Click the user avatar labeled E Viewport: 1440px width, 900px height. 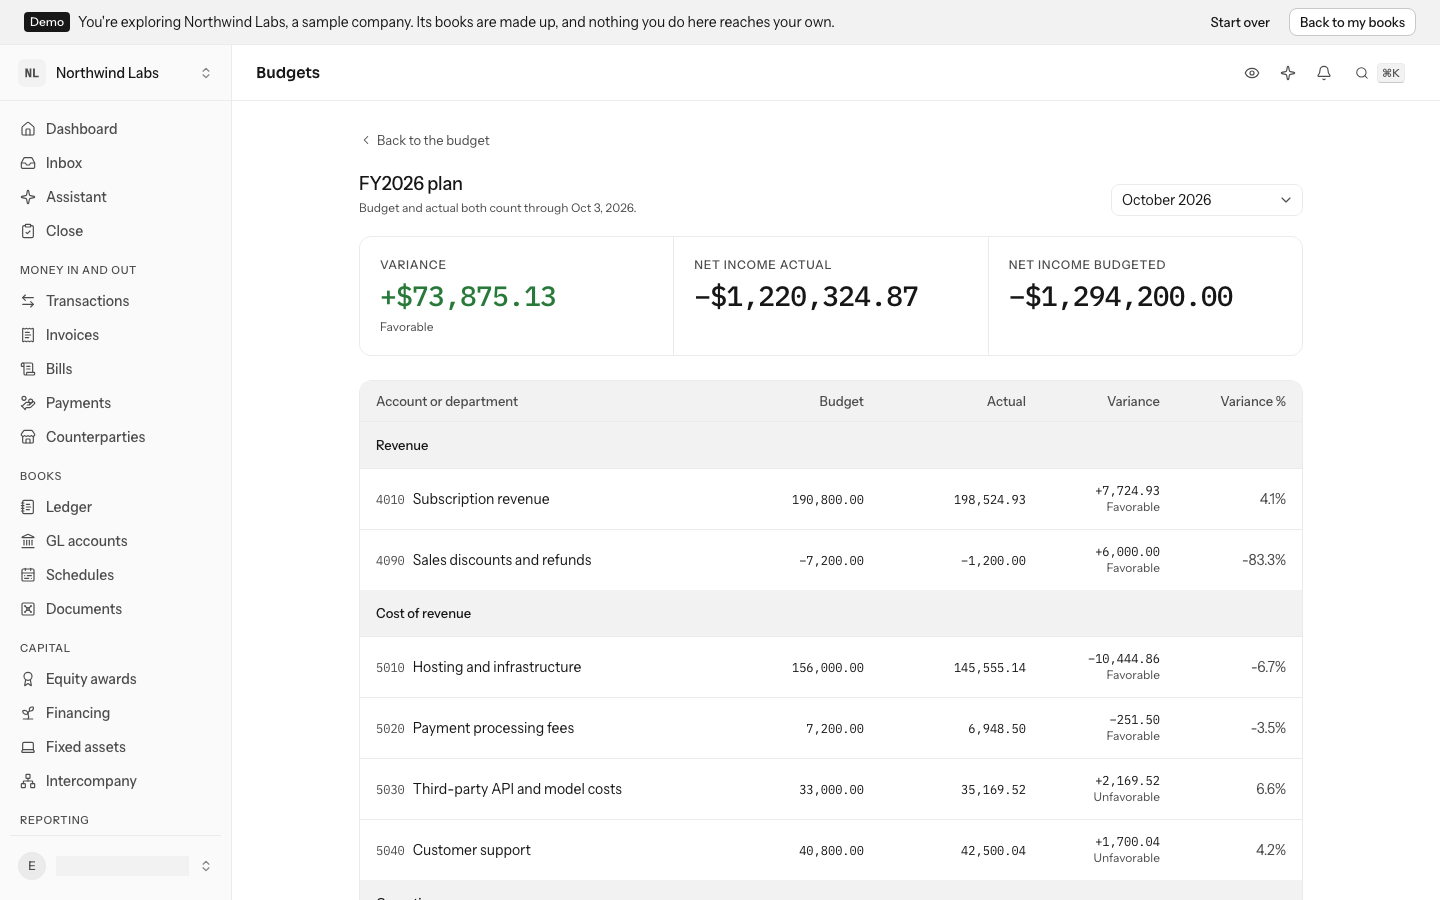[32, 866]
